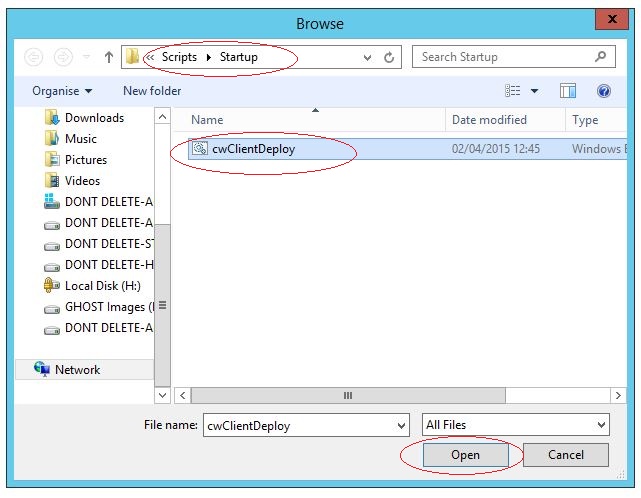Image resolution: width=641 pixels, height=498 pixels.
Task: Open Local Disk (H:)
Action: [103, 286]
